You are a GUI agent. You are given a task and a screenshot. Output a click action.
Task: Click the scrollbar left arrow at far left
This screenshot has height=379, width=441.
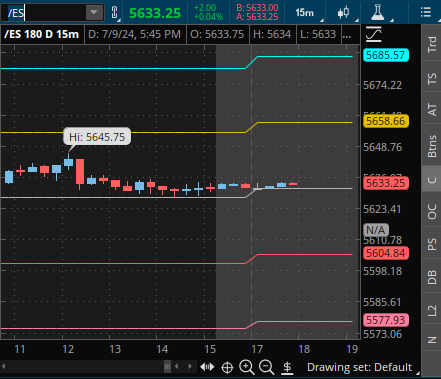(x=3, y=367)
